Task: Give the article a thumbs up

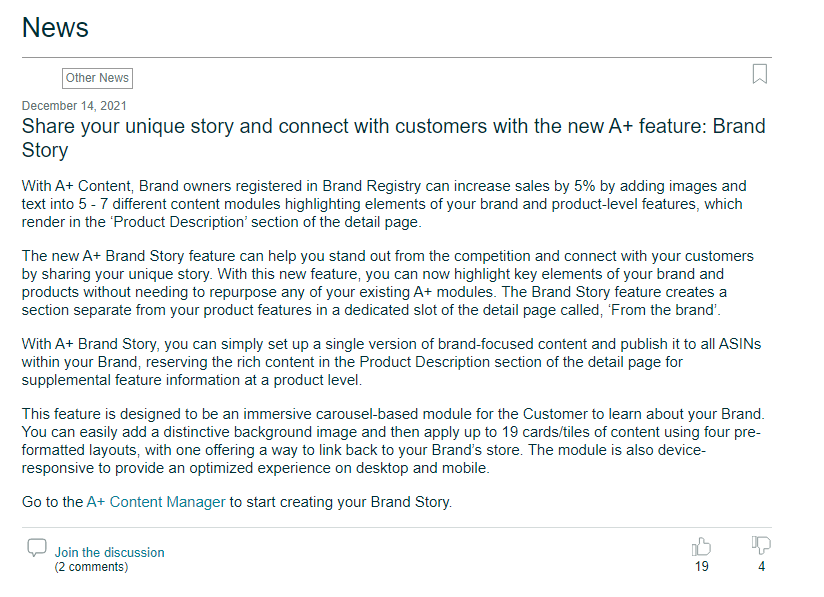Action: pyautogui.click(x=701, y=547)
